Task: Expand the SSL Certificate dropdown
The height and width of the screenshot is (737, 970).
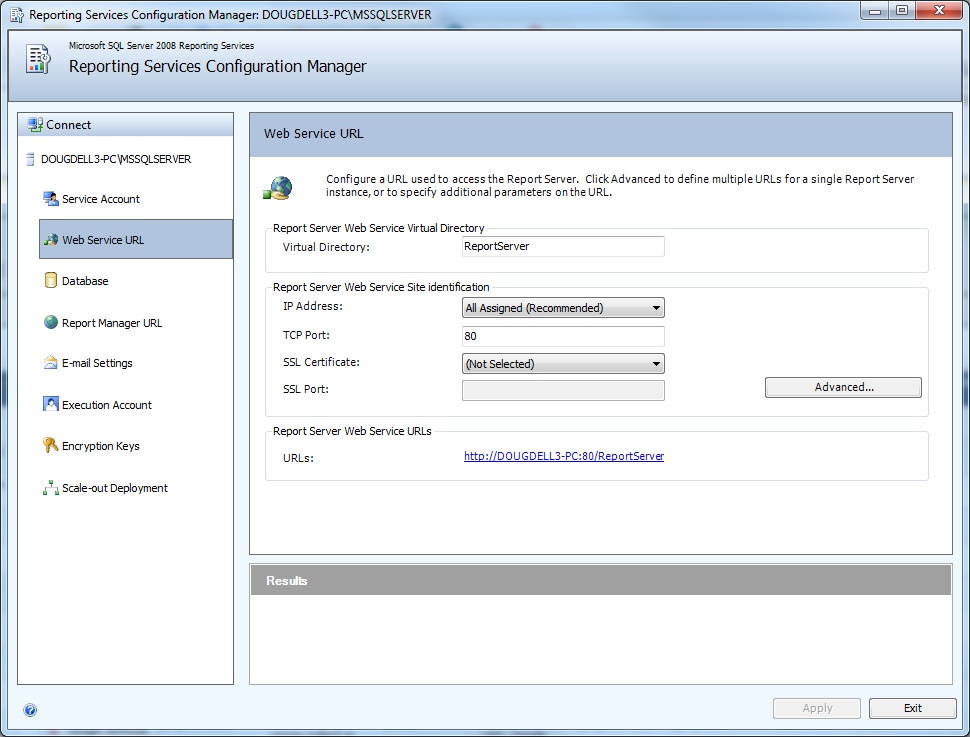Action: point(563,363)
